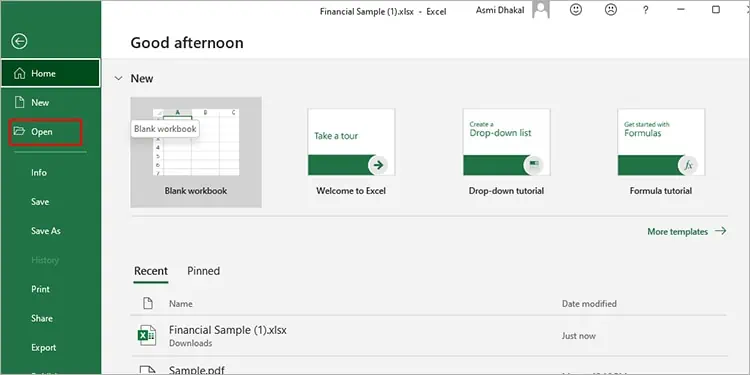
Task: Open the Drop-down tutorial template
Action: [507, 152]
